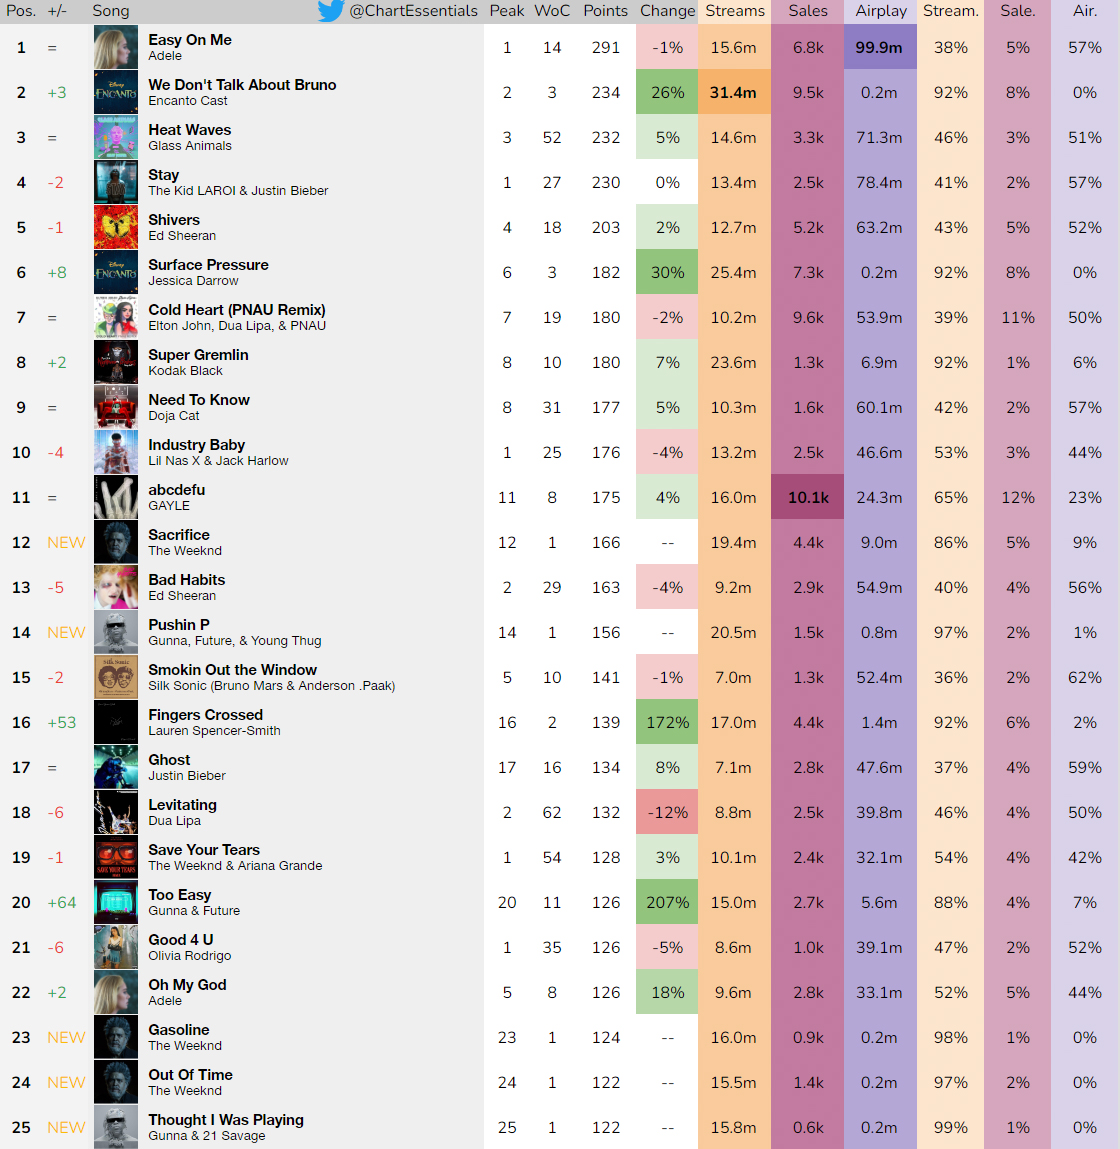
Task: Select the Encanto Cast artist name
Action: [x=188, y=101]
